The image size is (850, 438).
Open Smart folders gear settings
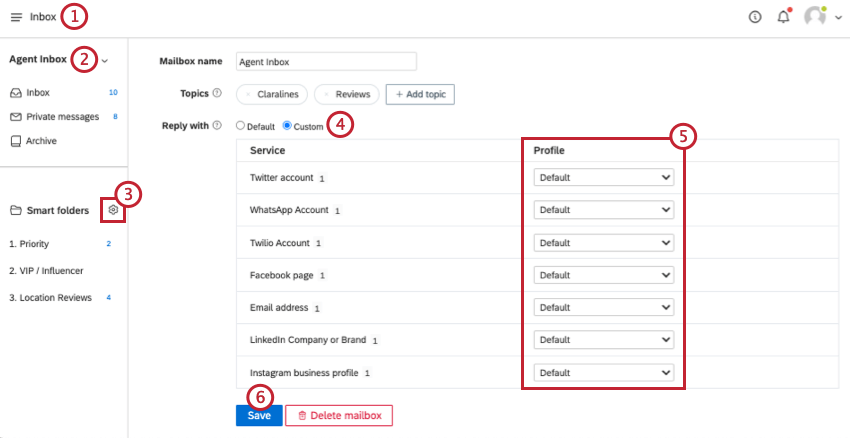pos(113,210)
